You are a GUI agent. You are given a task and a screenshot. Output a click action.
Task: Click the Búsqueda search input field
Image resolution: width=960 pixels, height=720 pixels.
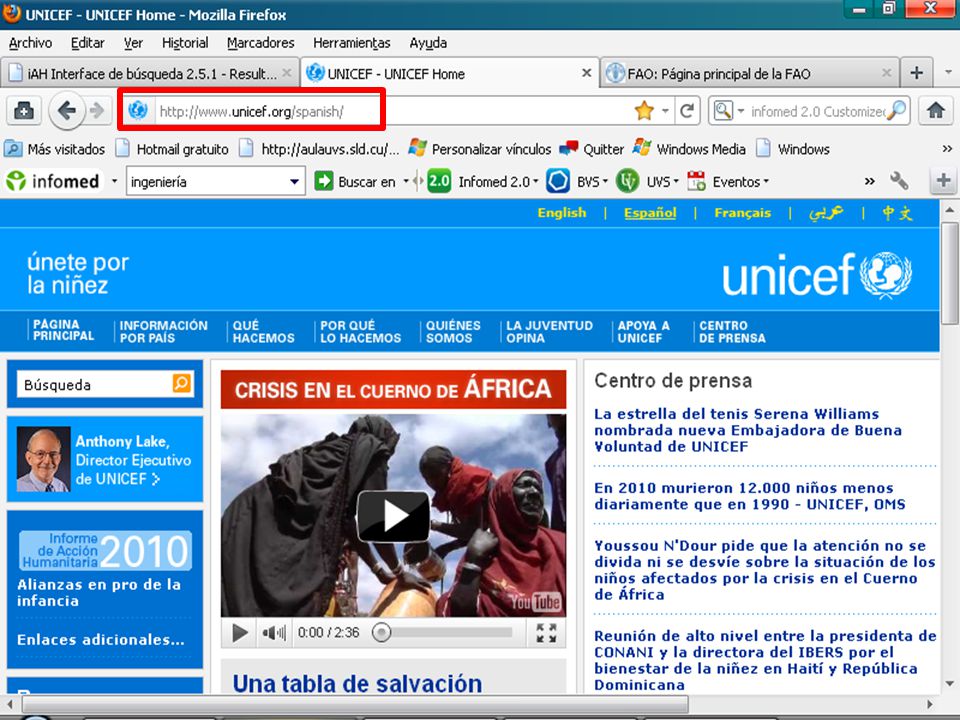pos(96,384)
